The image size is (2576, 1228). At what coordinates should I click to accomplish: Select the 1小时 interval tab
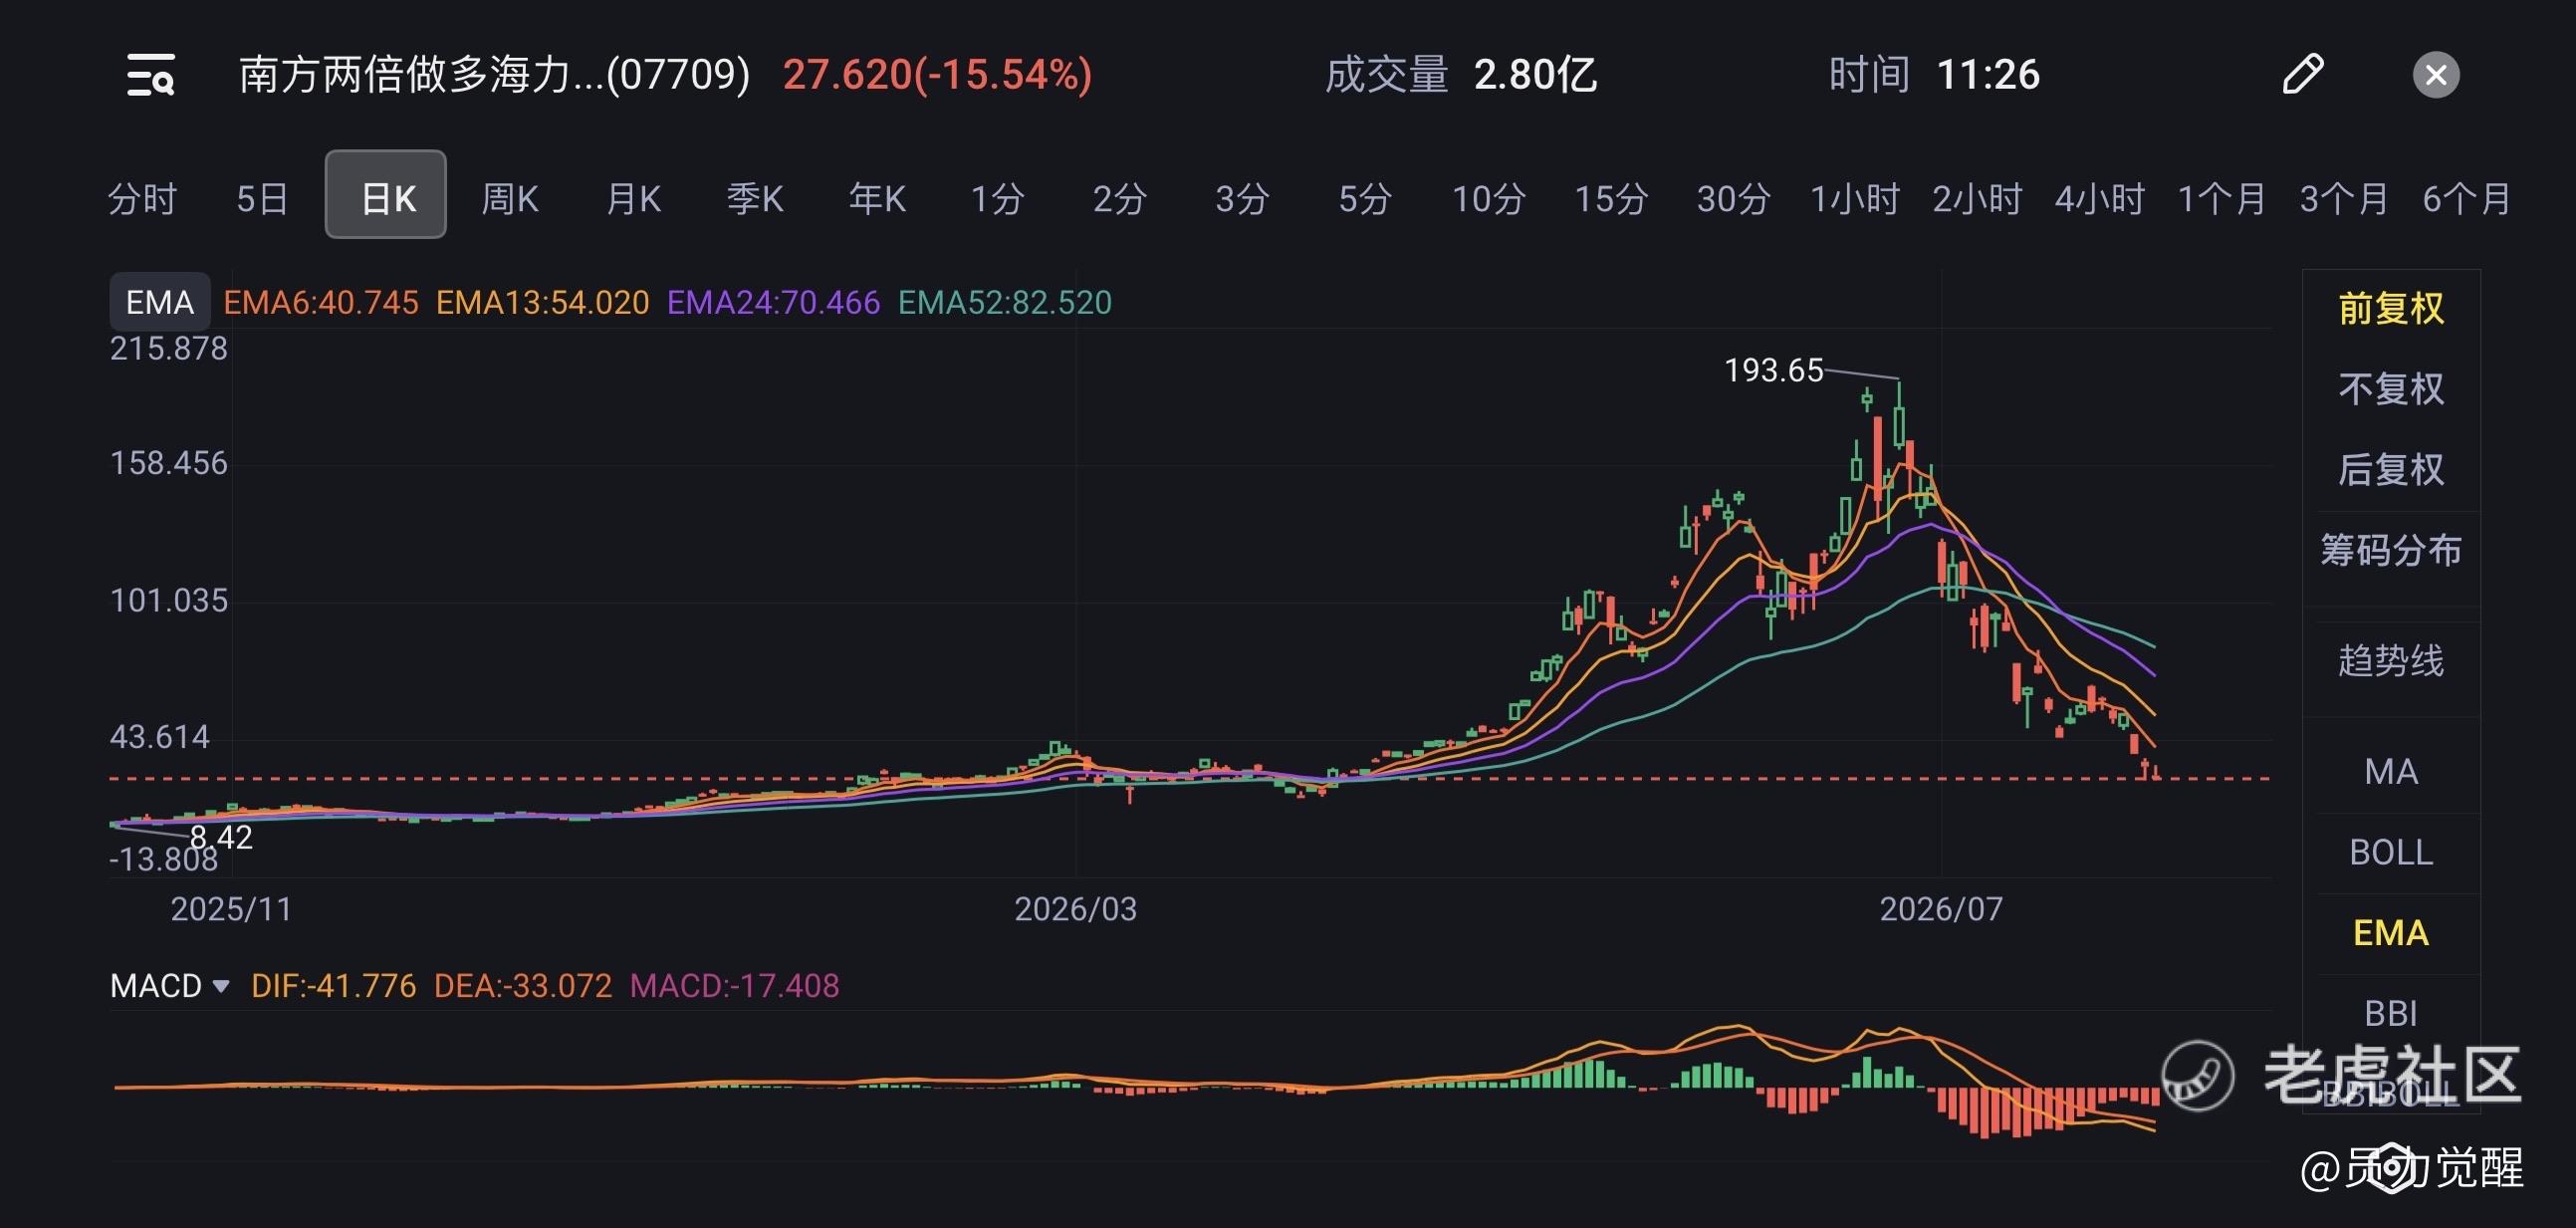click(x=1855, y=198)
